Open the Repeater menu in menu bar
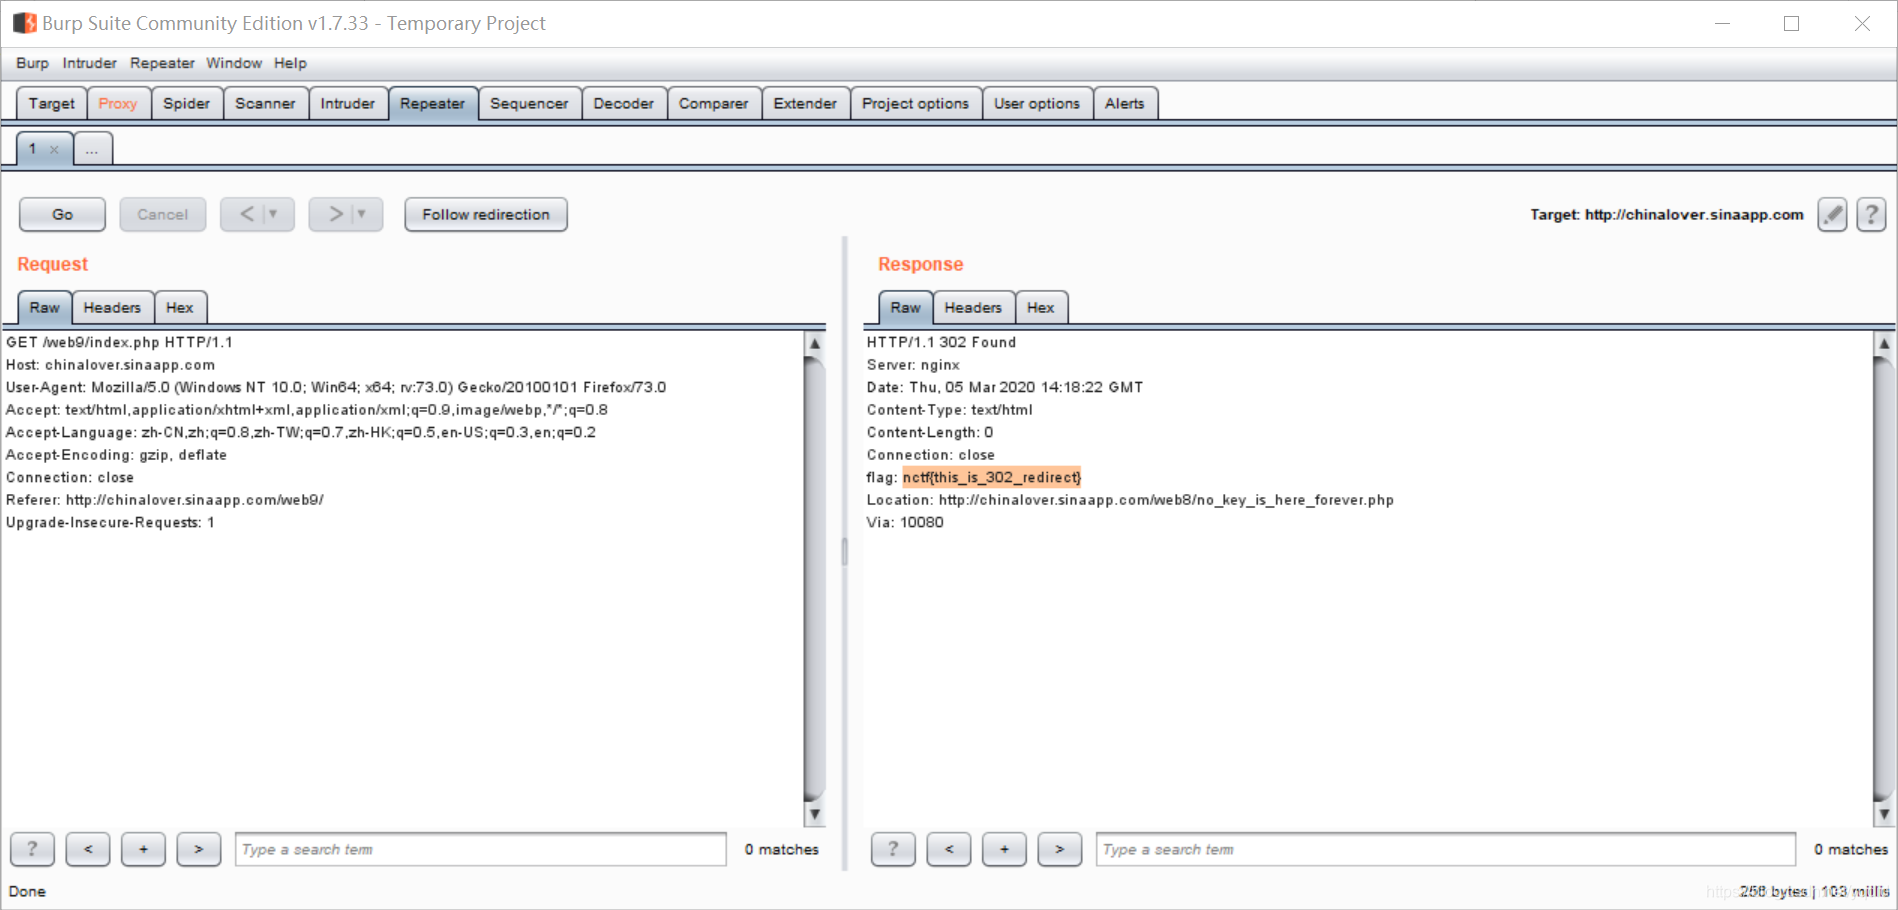 (162, 63)
